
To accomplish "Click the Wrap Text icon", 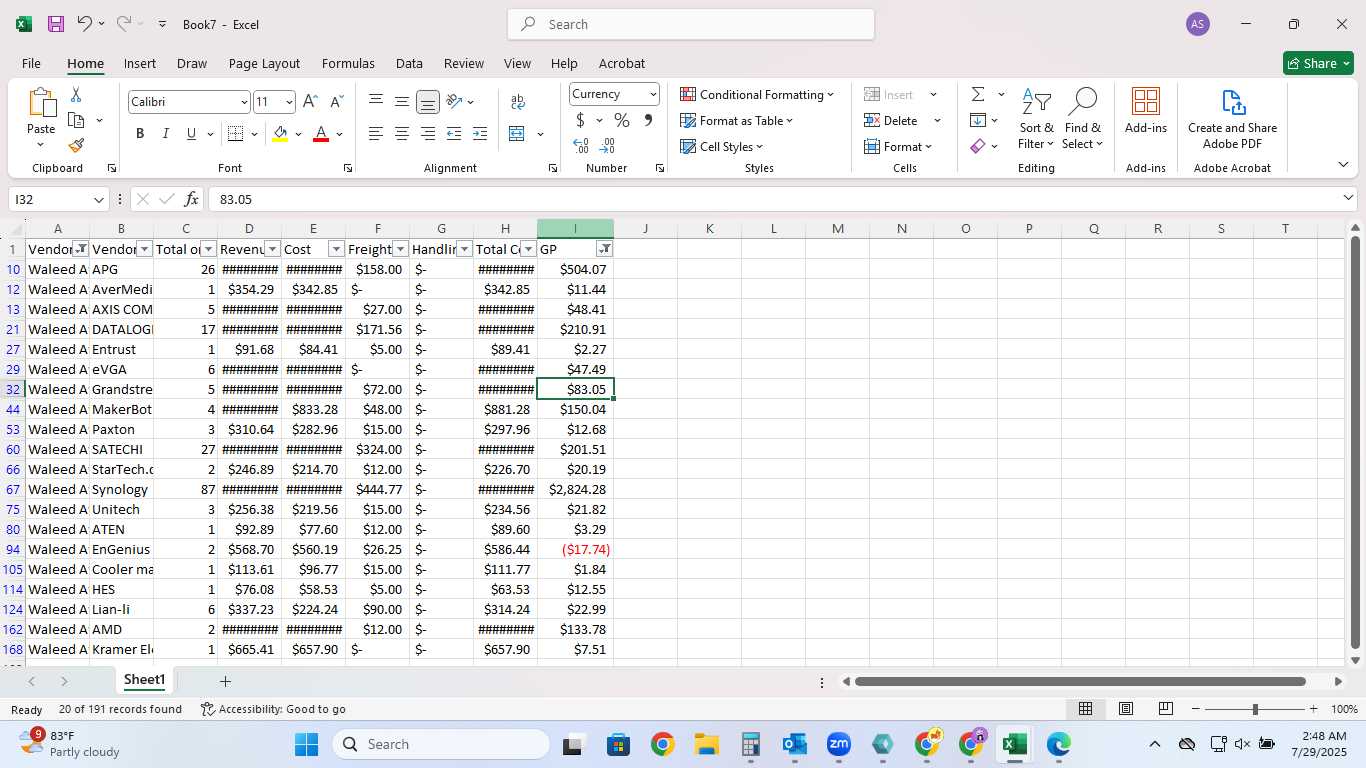I will tap(518, 101).
